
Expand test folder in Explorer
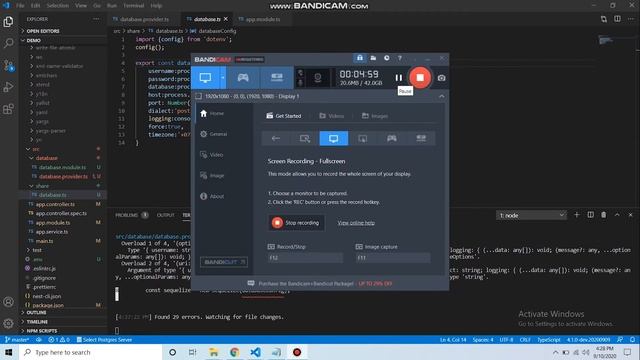coord(63,250)
